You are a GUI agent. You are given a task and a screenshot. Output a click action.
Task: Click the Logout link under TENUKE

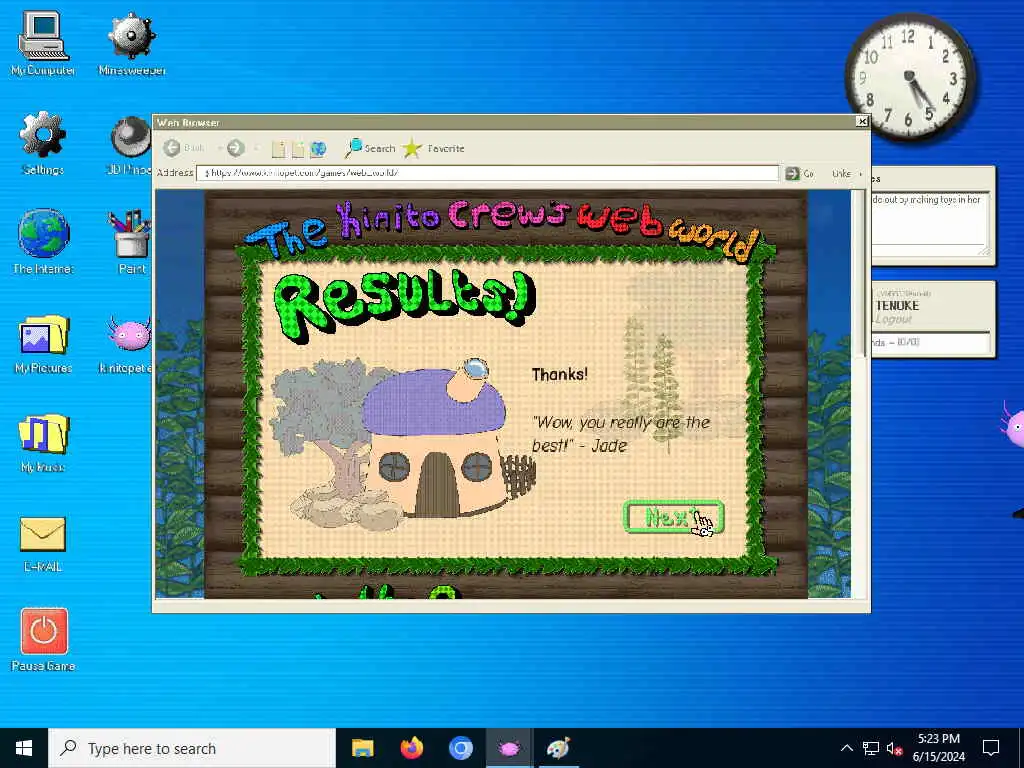pyautogui.click(x=893, y=319)
